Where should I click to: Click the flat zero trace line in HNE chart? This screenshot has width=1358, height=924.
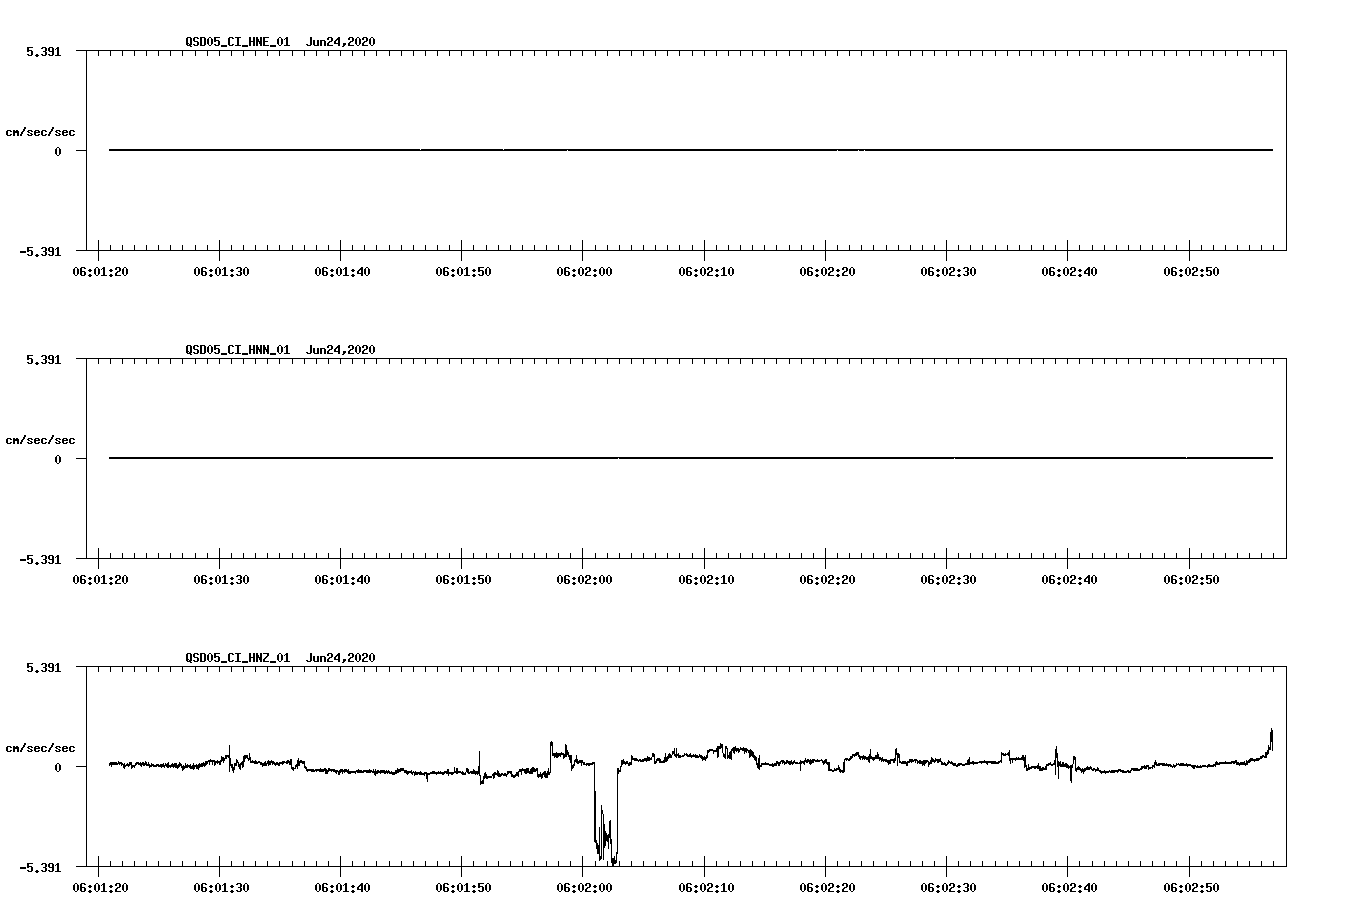coord(691,150)
